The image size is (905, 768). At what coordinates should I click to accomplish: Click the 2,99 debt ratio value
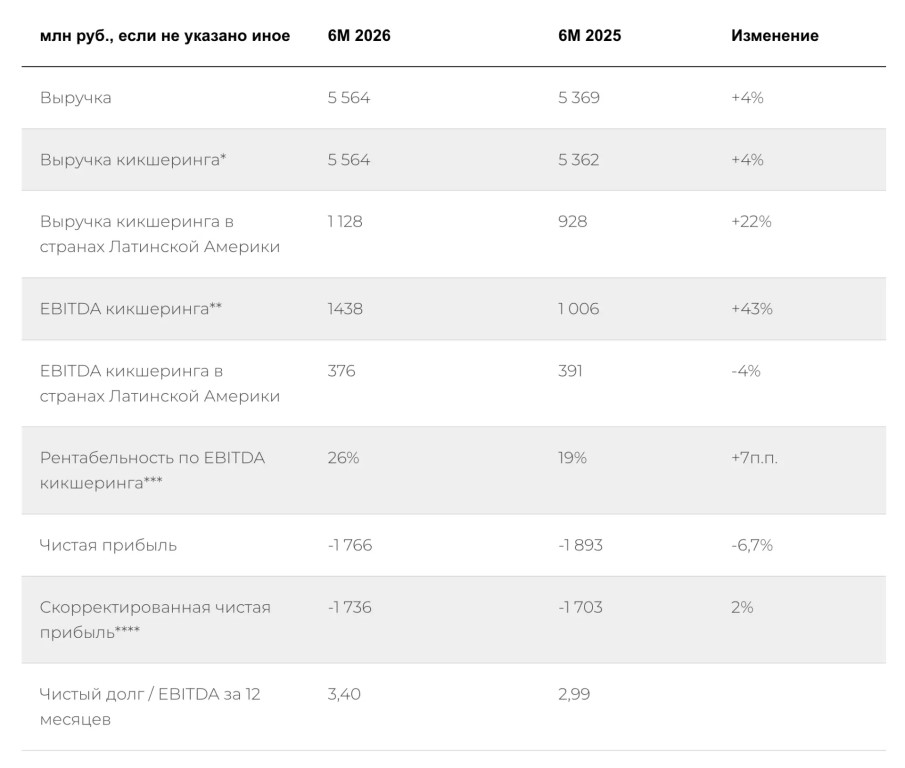click(x=574, y=694)
